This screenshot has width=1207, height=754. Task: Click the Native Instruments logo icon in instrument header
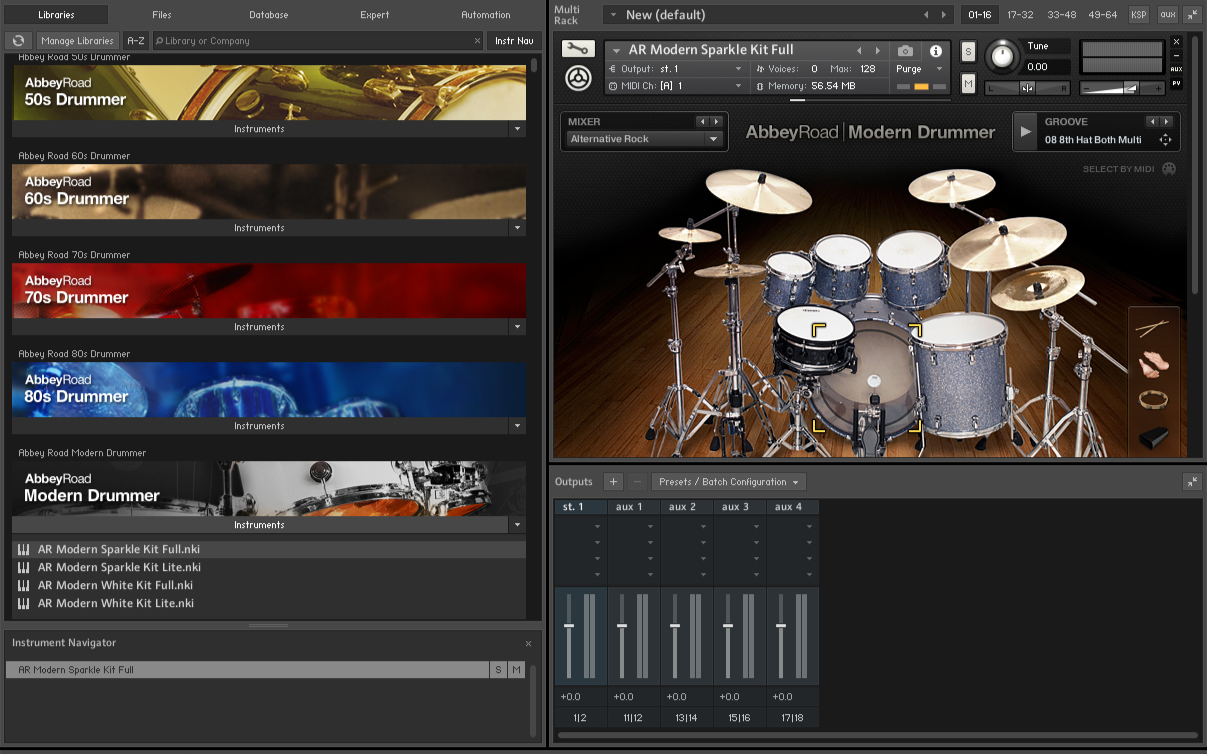[578, 78]
